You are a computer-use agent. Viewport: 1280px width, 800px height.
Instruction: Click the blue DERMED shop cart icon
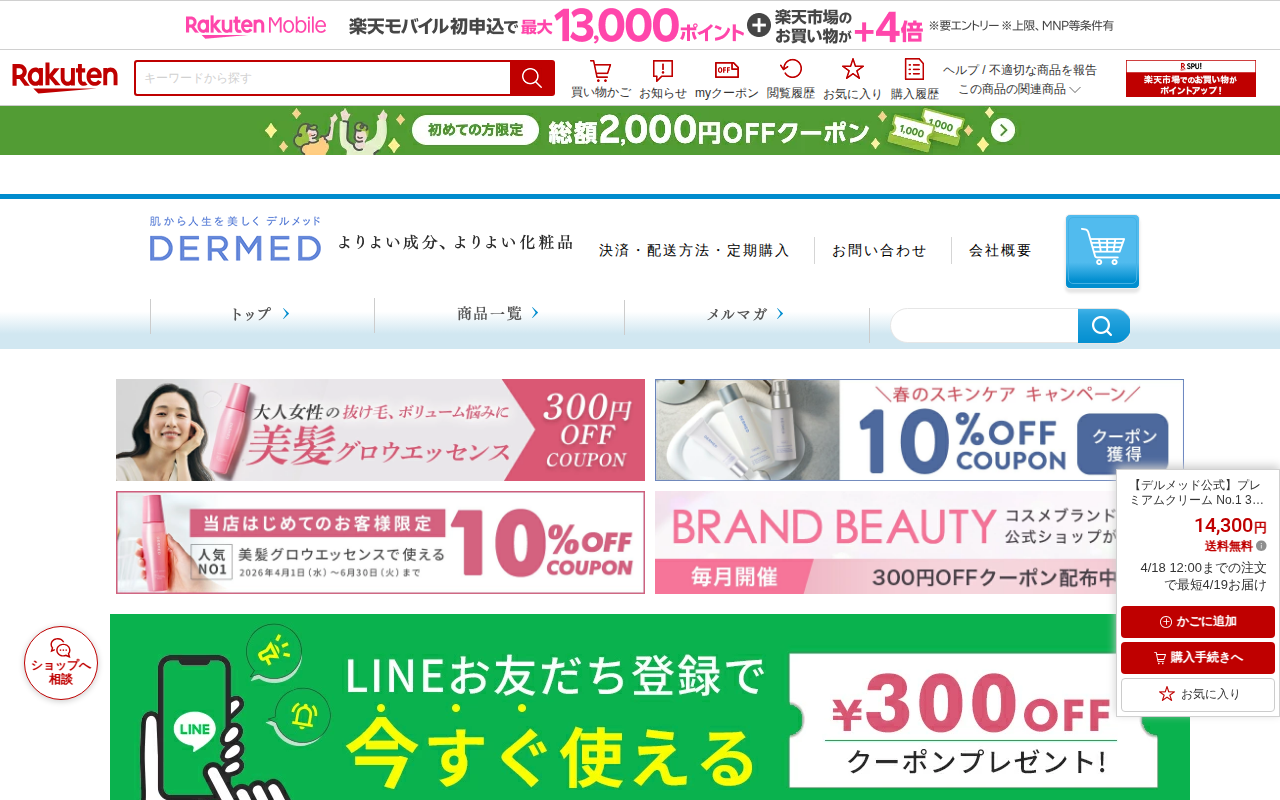1102,251
